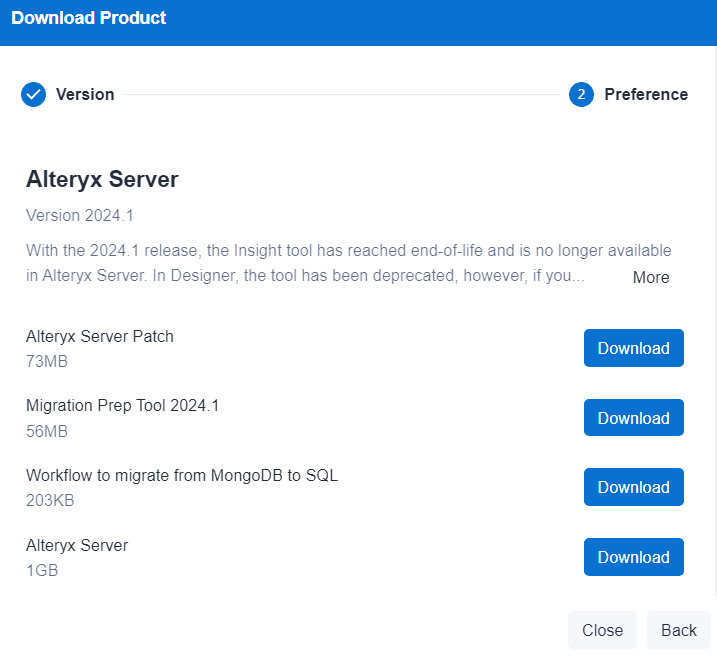Click the Alteryx Server product heading
Image resolution: width=717 pixels, height=659 pixels.
pyautogui.click(x=102, y=180)
